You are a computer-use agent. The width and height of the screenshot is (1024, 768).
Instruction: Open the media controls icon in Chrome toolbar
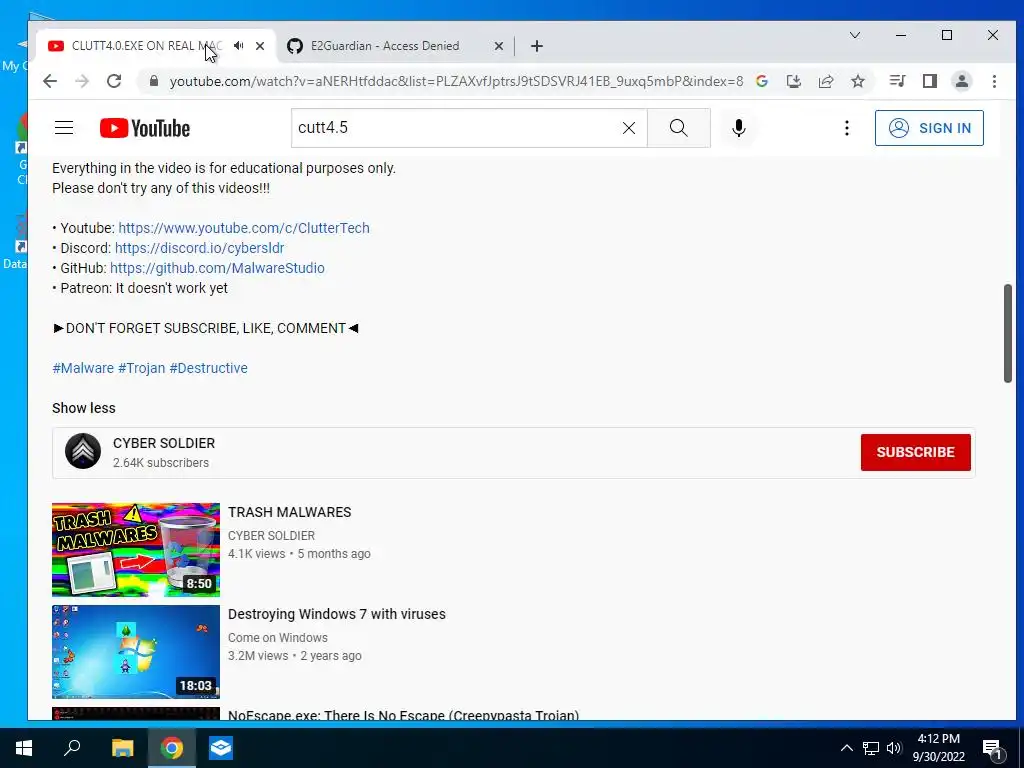tap(897, 81)
